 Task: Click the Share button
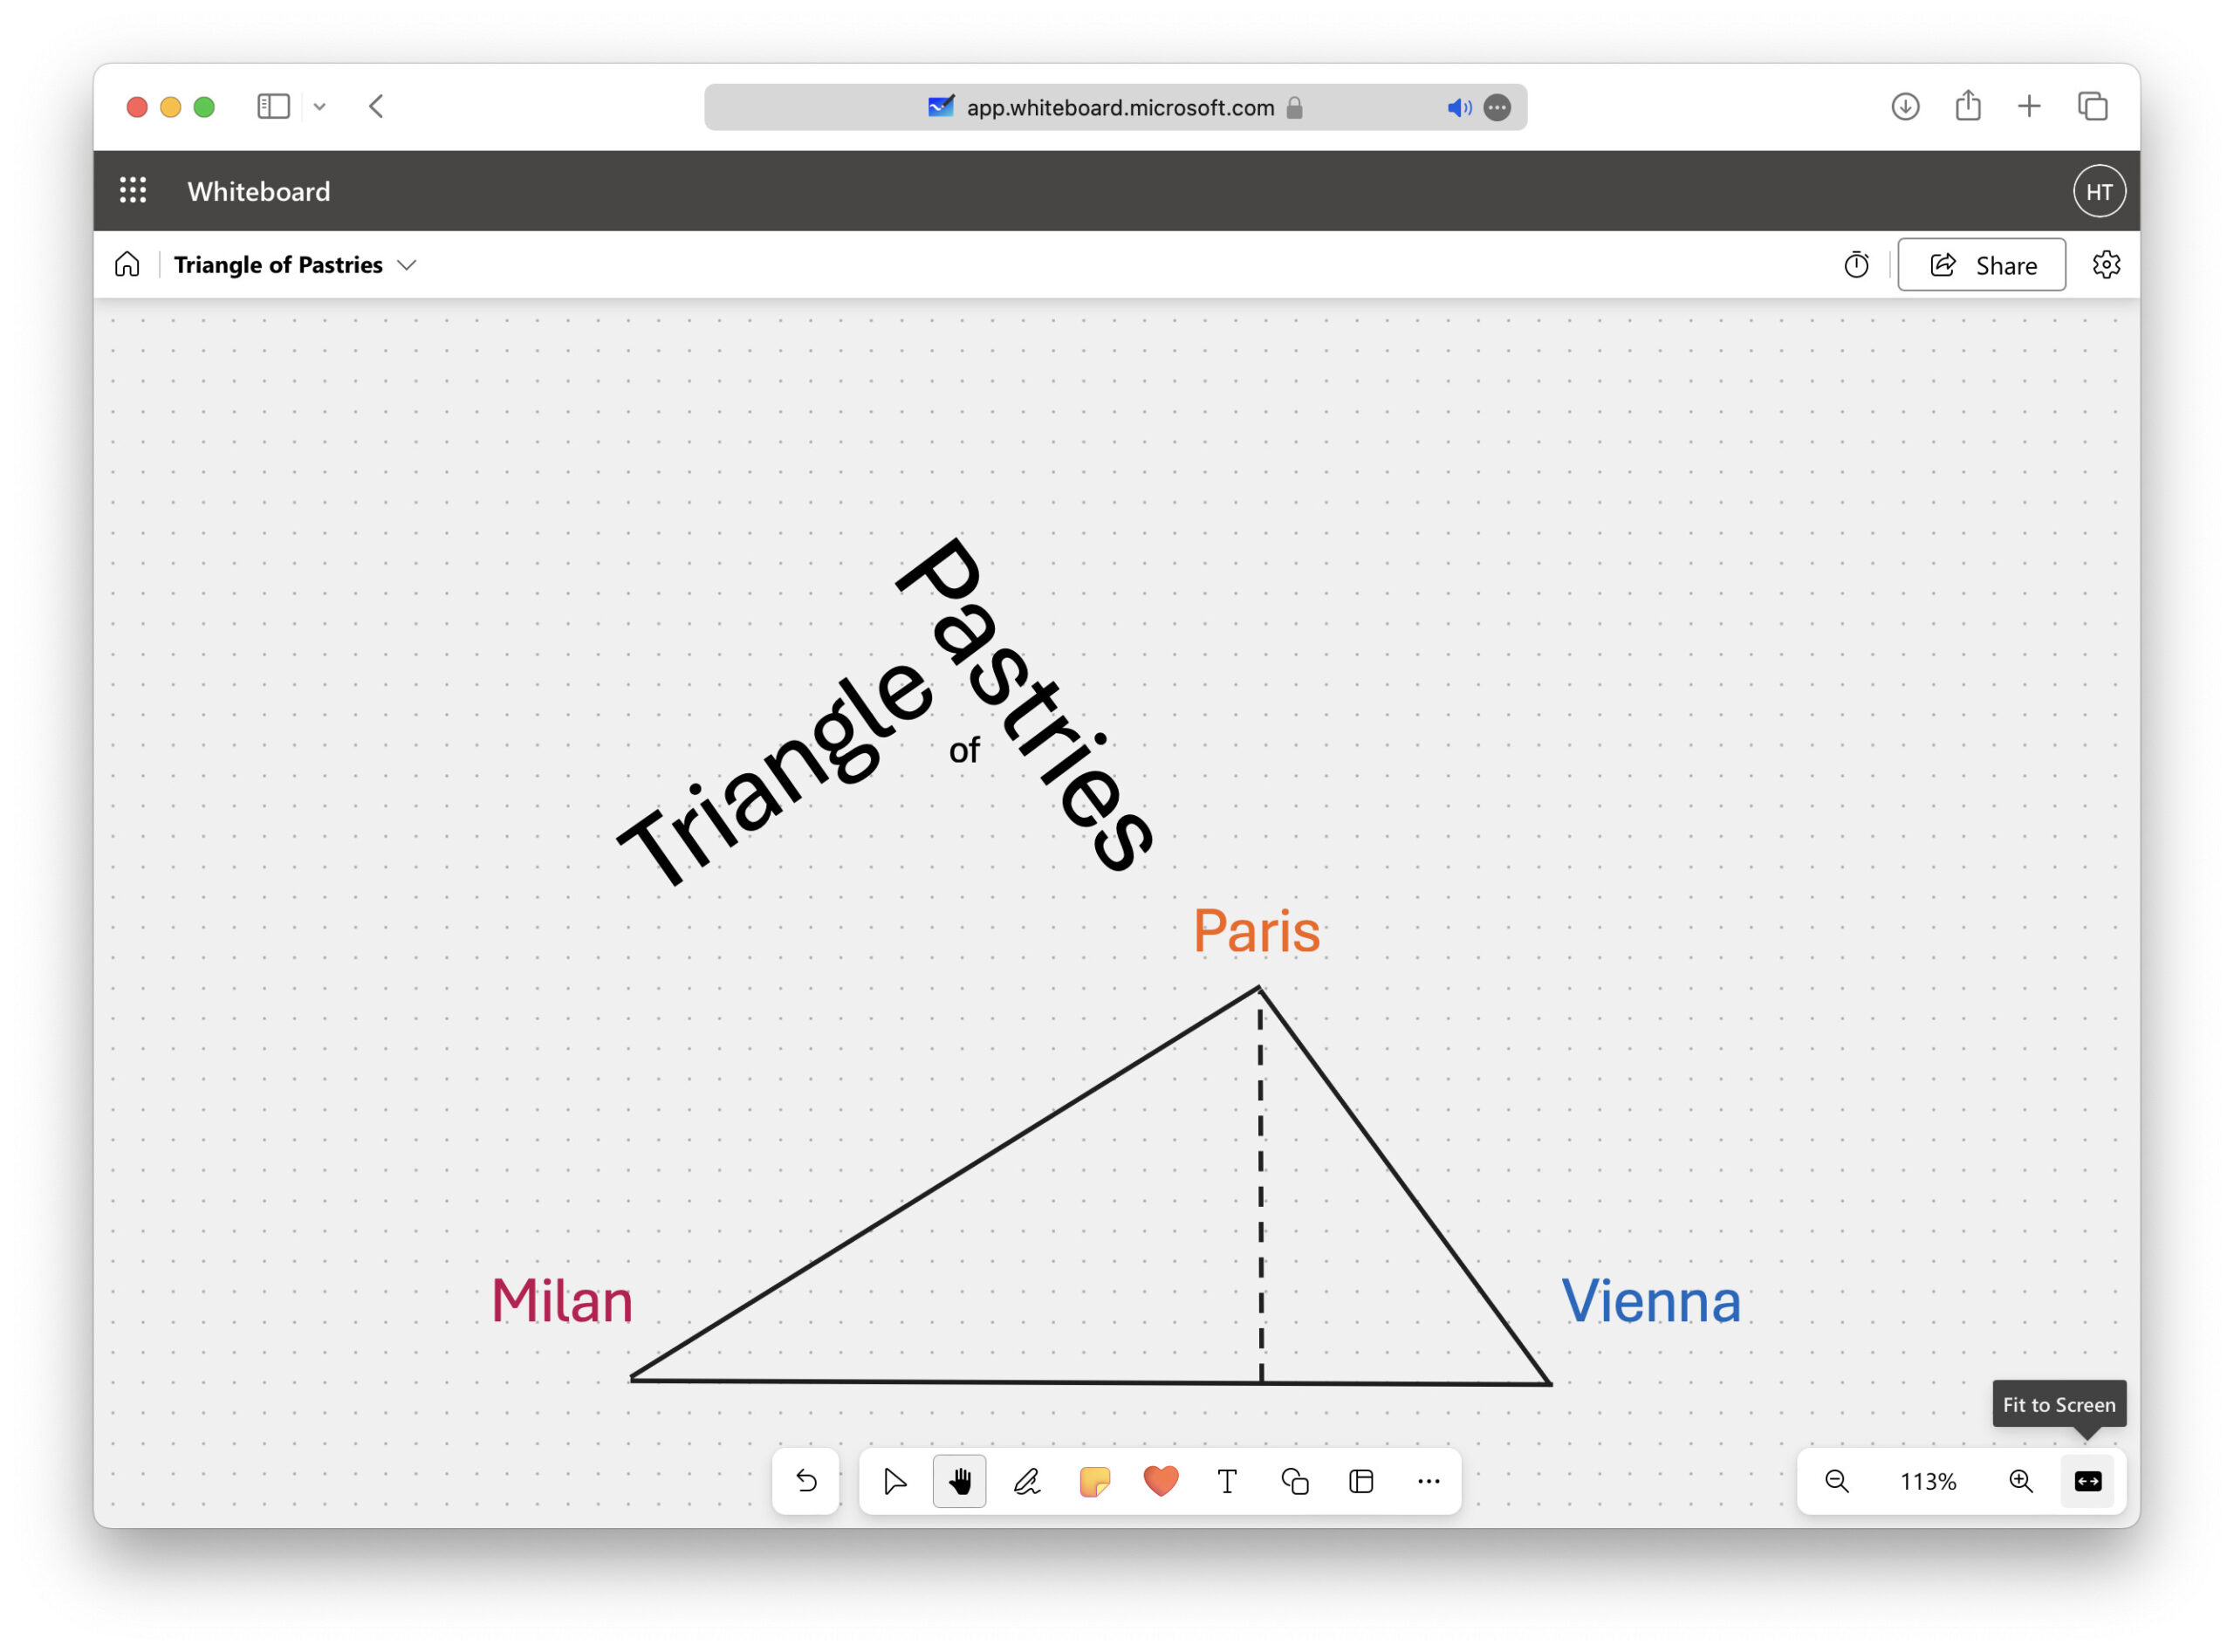(1981, 265)
